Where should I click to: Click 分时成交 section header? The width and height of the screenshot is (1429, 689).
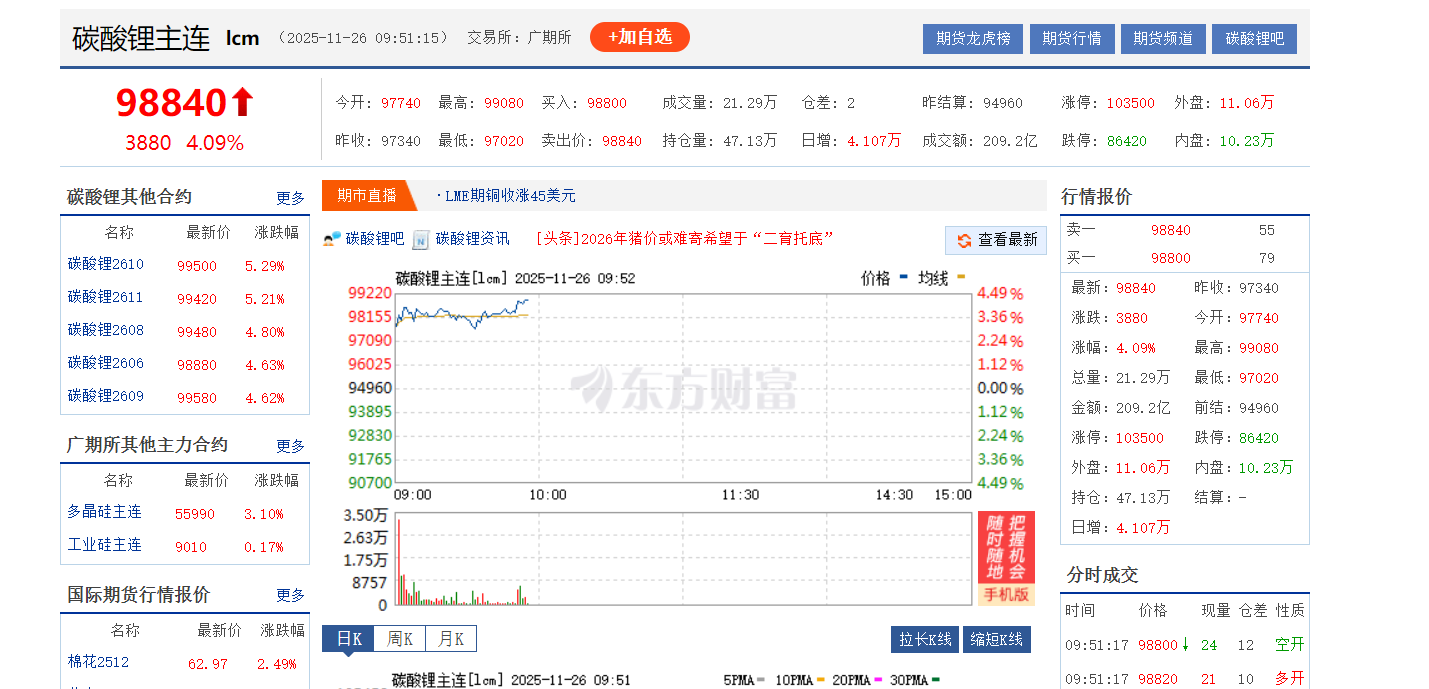point(1102,575)
